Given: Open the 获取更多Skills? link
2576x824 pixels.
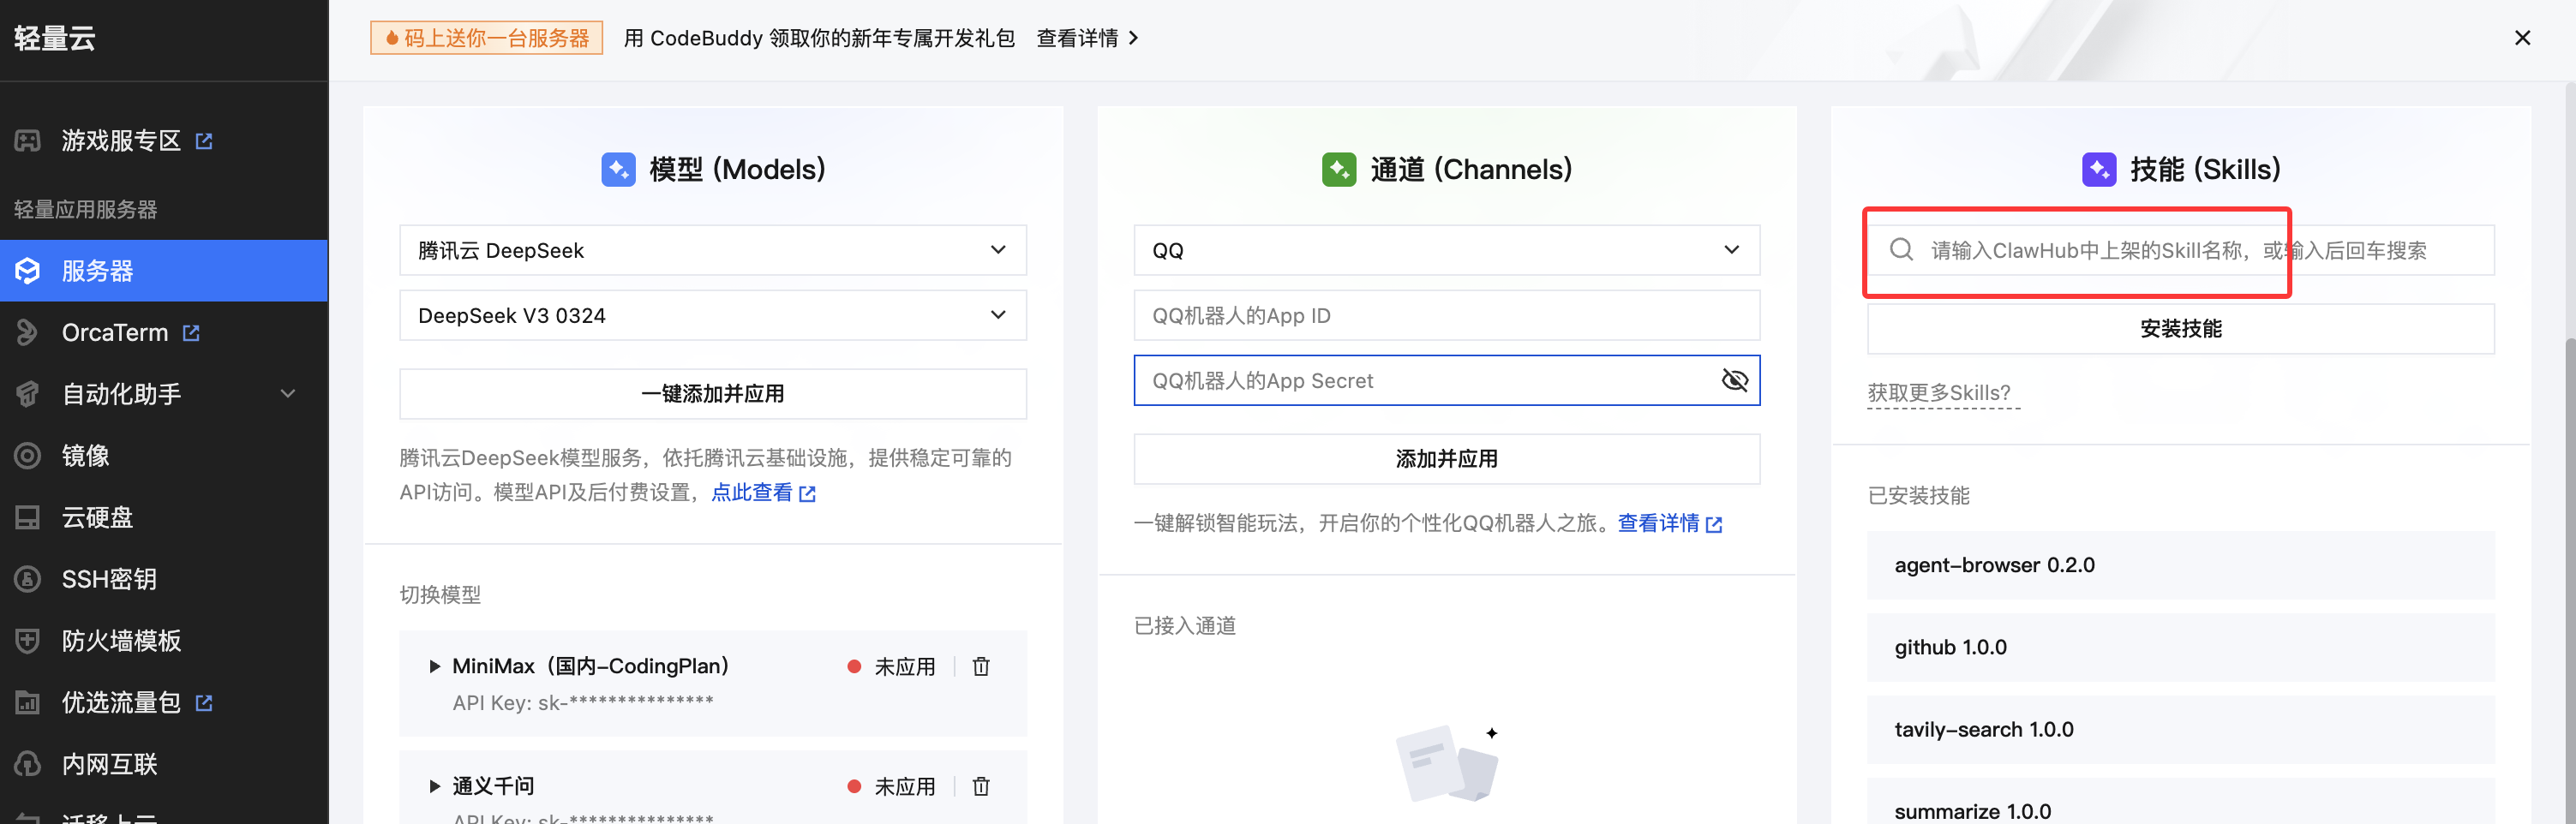Looking at the screenshot, I should (x=1938, y=393).
